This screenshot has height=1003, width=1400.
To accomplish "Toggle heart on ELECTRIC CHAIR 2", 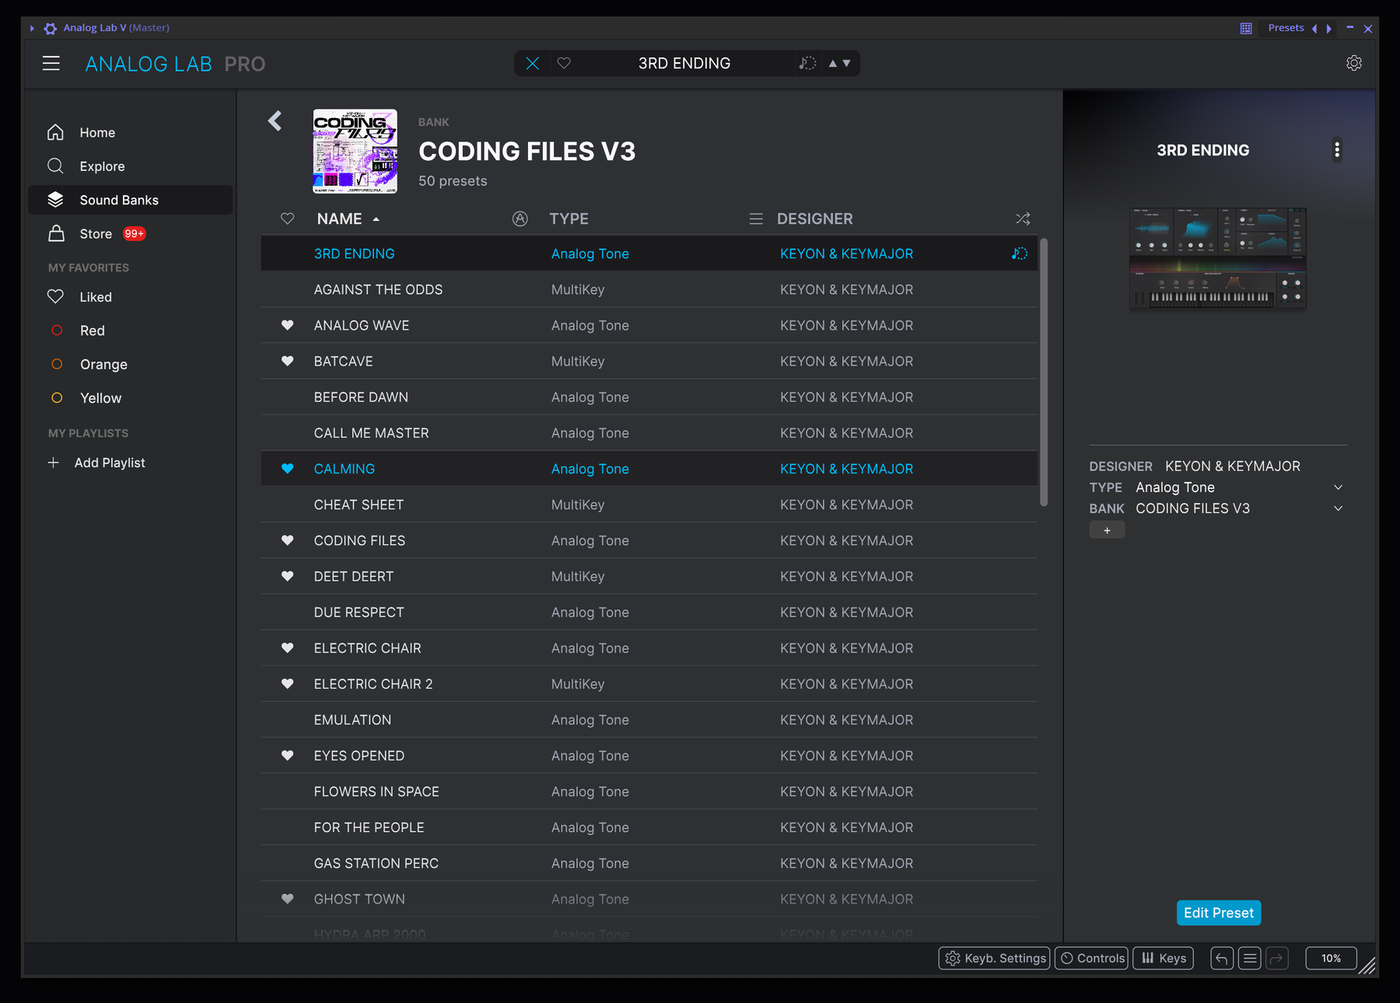I will click(x=287, y=684).
